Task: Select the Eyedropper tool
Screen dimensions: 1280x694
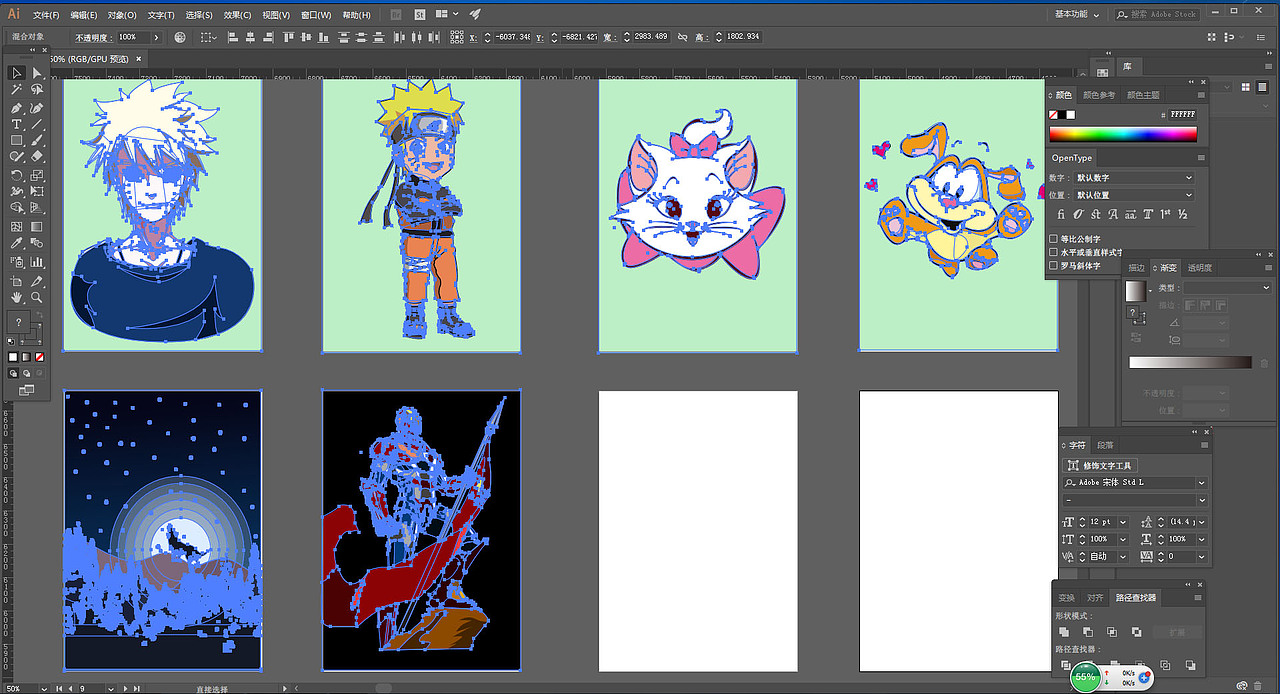Action: (x=16, y=244)
